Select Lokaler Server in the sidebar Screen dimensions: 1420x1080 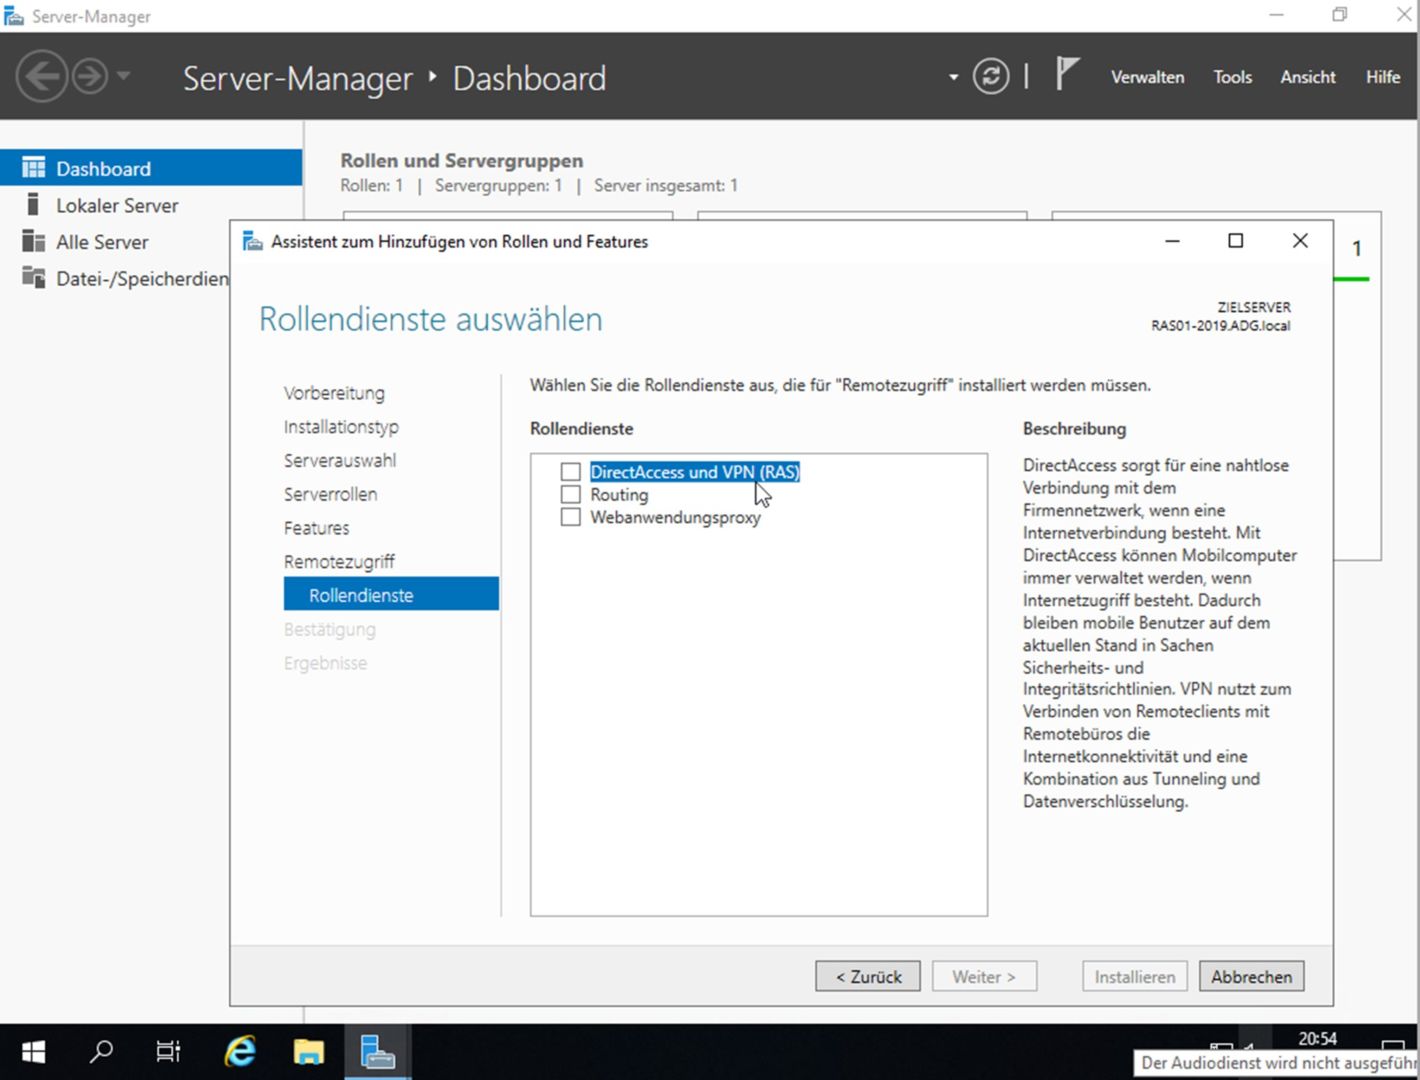coord(117,206)
